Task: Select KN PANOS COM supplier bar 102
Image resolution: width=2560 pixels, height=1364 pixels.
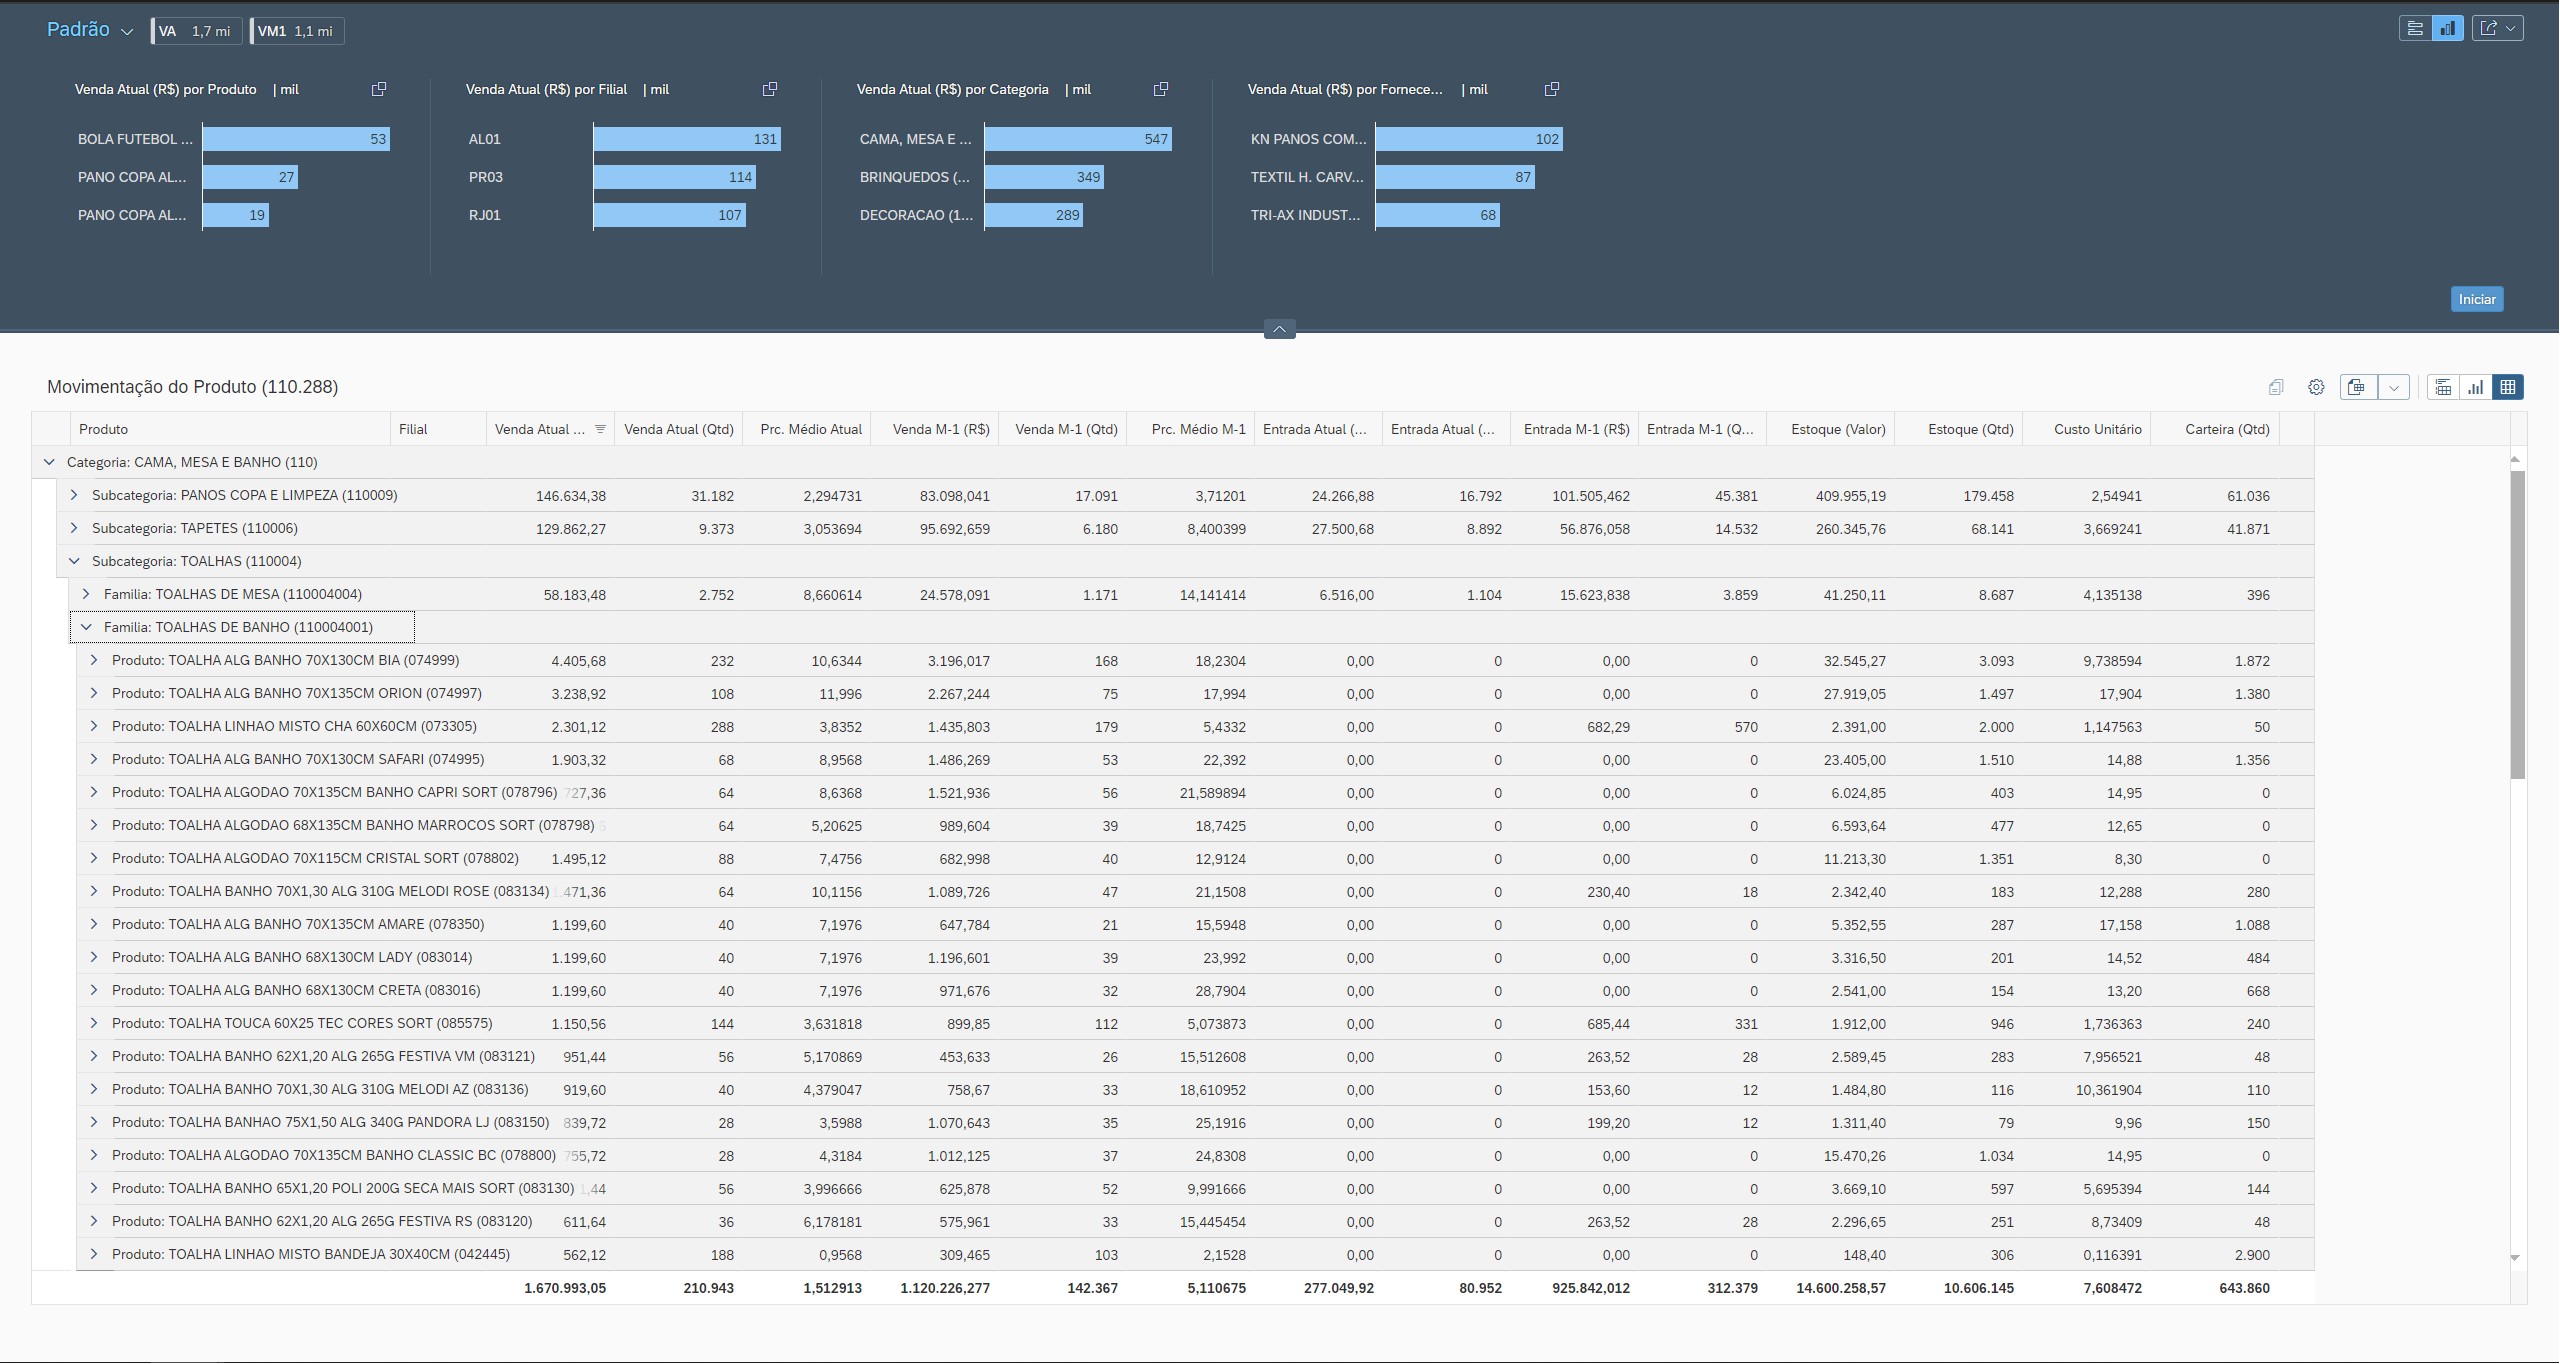Action: (x=1469, y=139)
